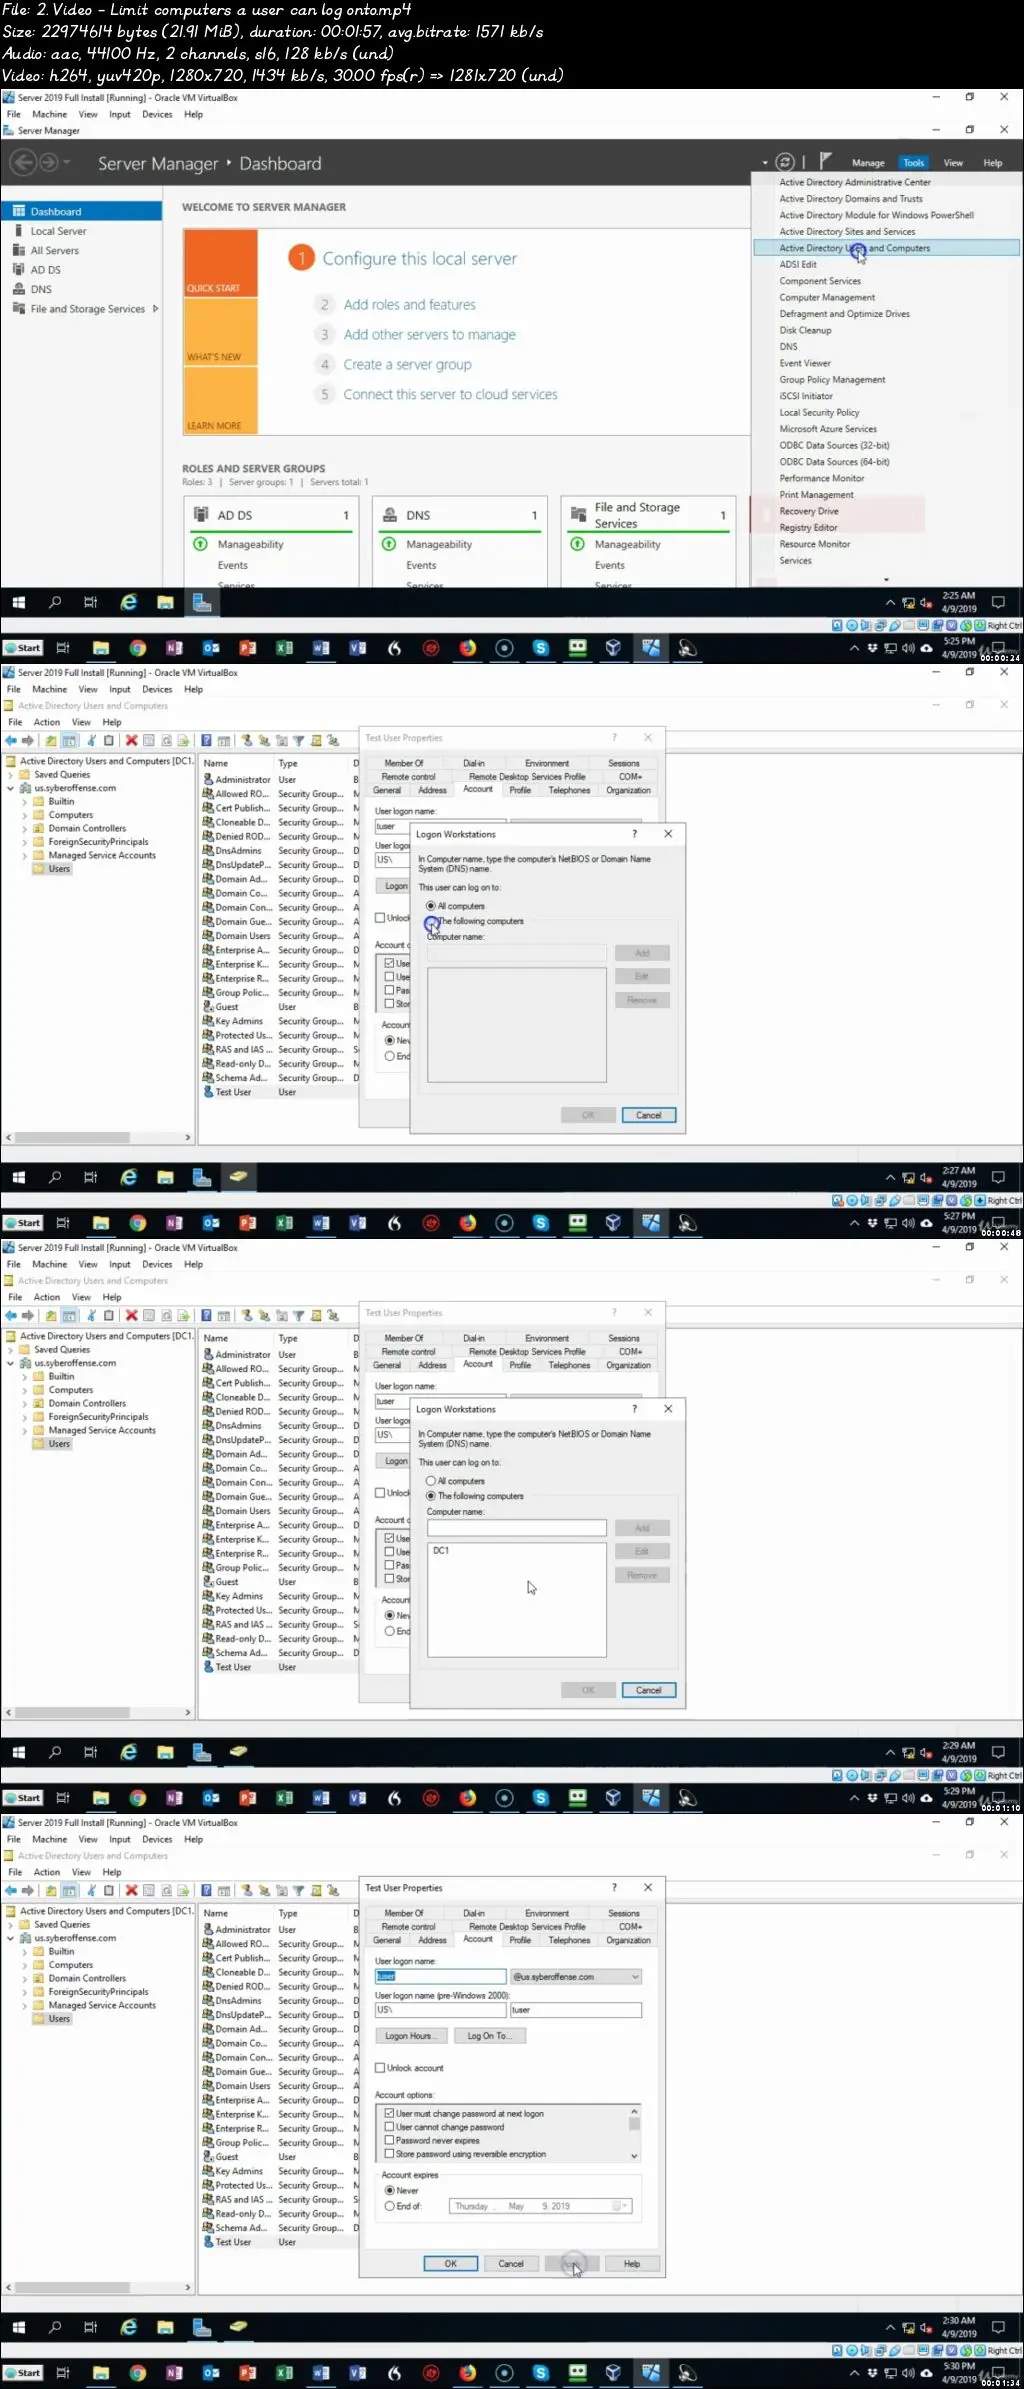This screenshot has width=1024, height=2389.
Task: Click the AD DS role tile icon
Action: [x=200, y=514]
